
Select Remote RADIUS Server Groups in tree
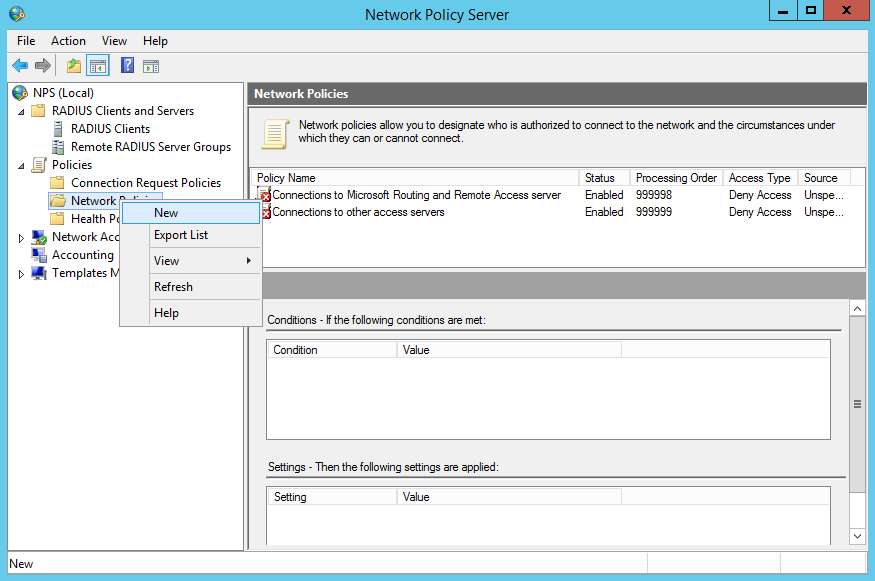(150, 147)
